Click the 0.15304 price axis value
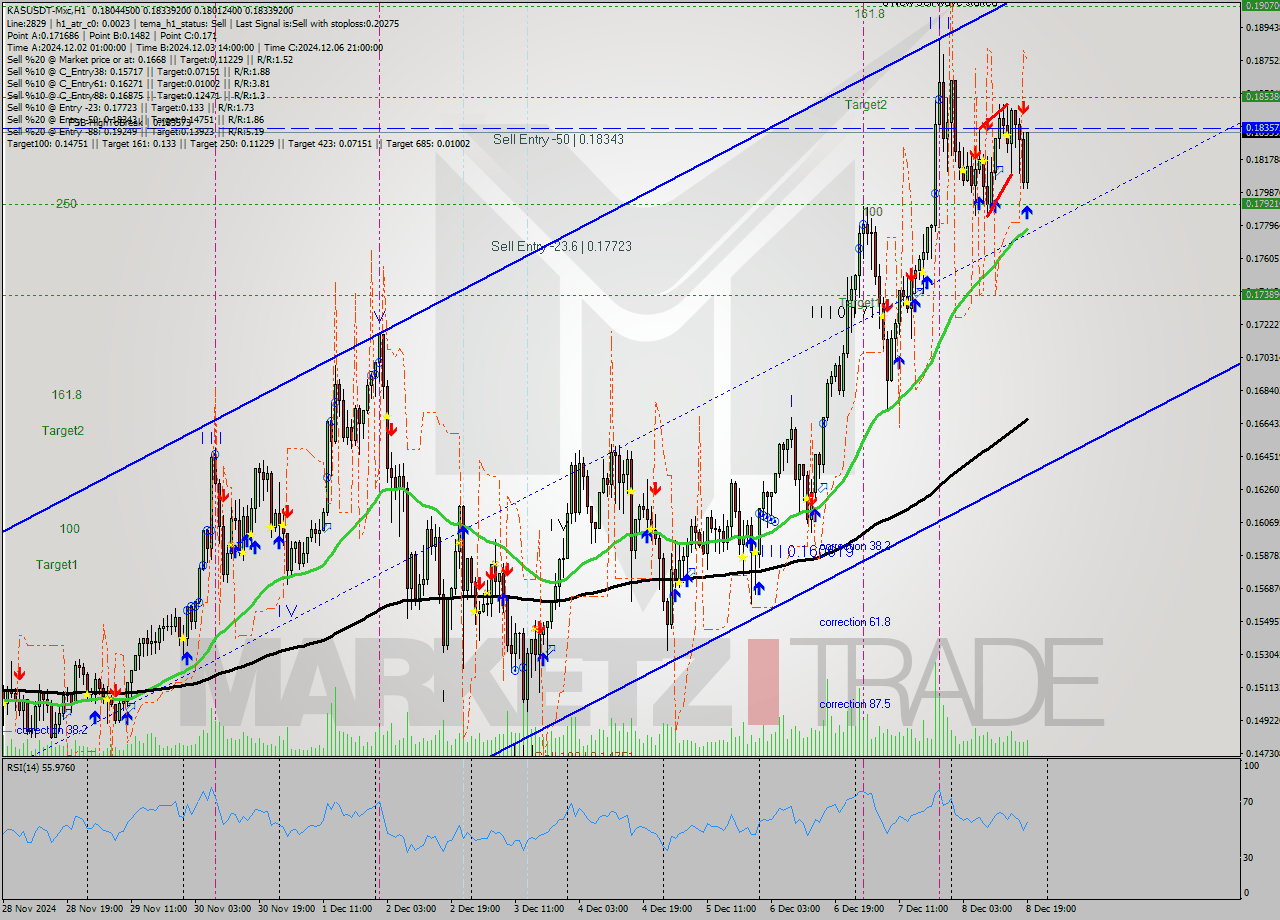Viewport: 1280px width, 920px height. pyautogui.click(x=1262, y=654)
